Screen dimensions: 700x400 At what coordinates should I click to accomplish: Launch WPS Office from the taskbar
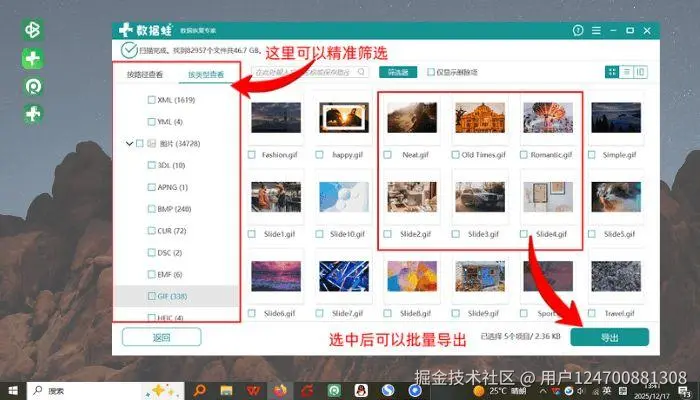(253, 391)
